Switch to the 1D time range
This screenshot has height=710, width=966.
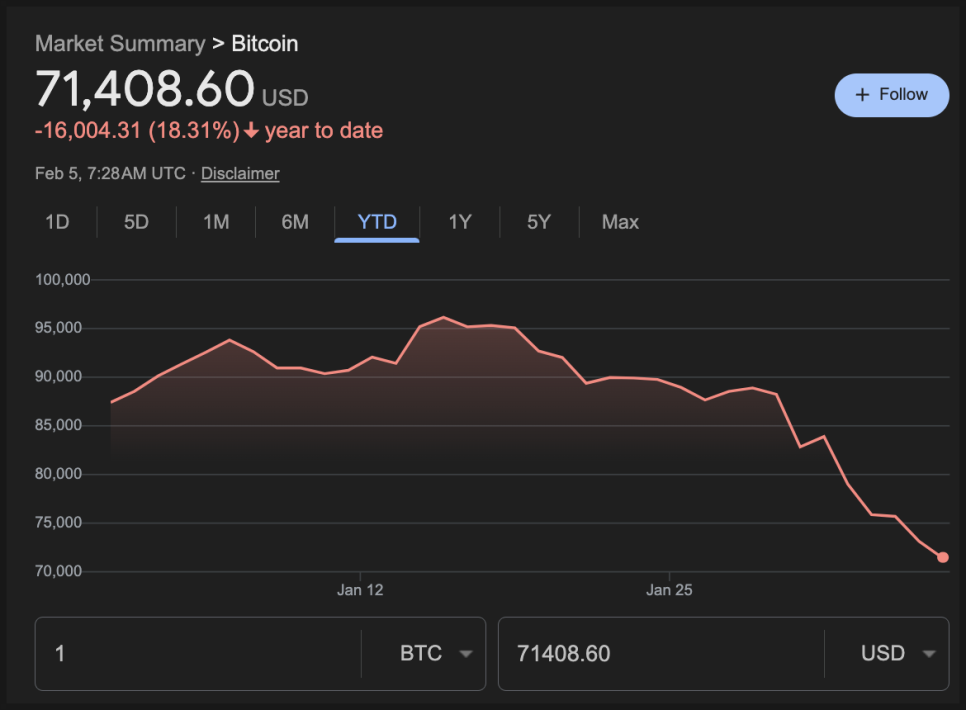57,222
